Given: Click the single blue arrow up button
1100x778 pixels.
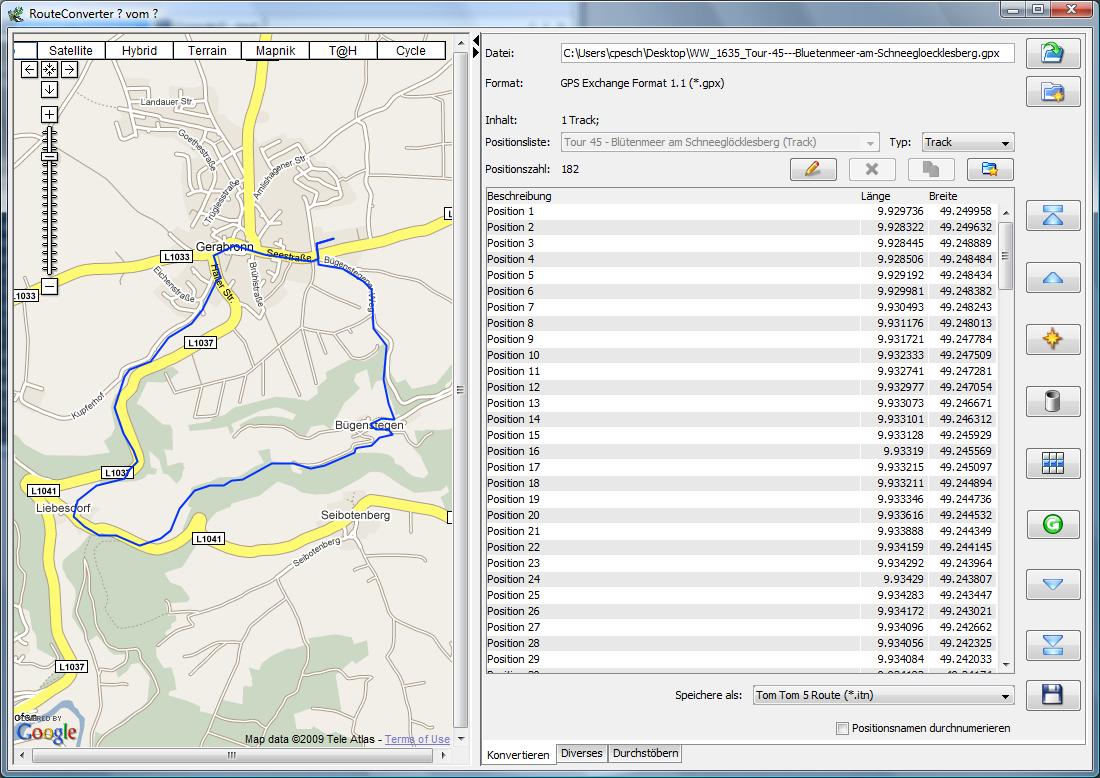Looking at the screenshot, I should [1052, 278].
